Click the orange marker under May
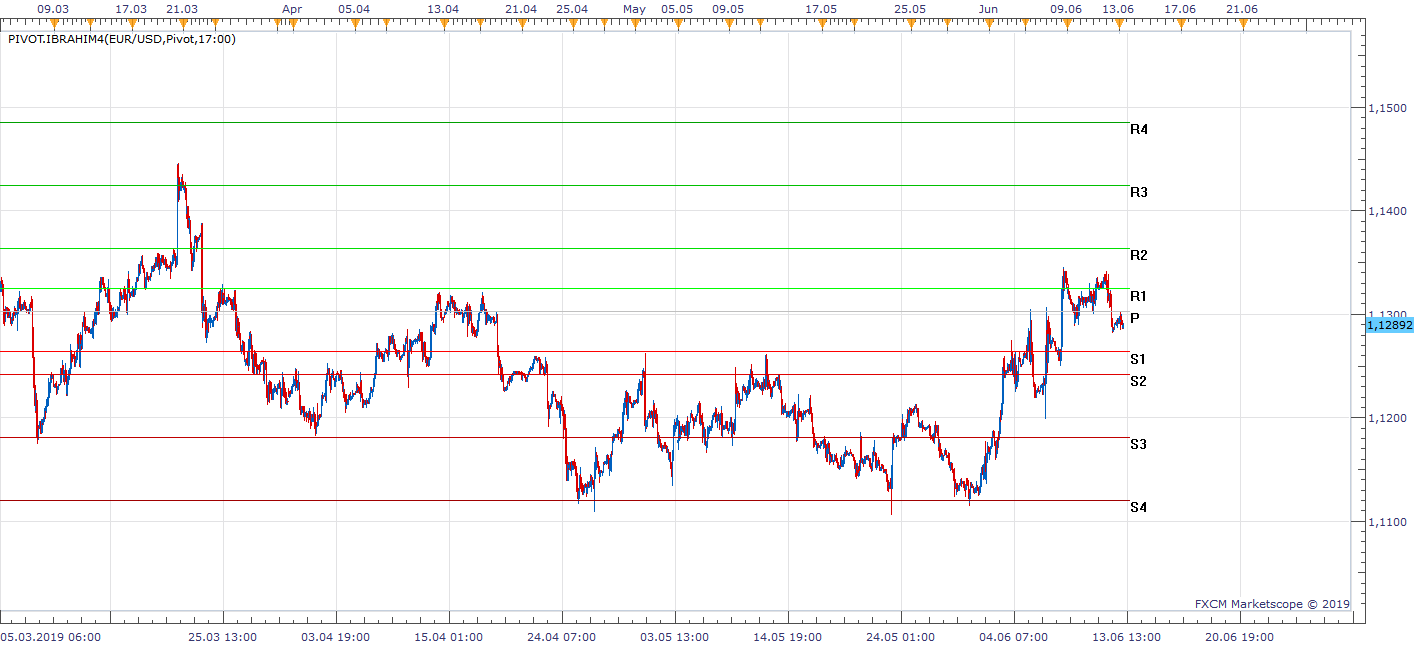 click(x=634, y=23)
